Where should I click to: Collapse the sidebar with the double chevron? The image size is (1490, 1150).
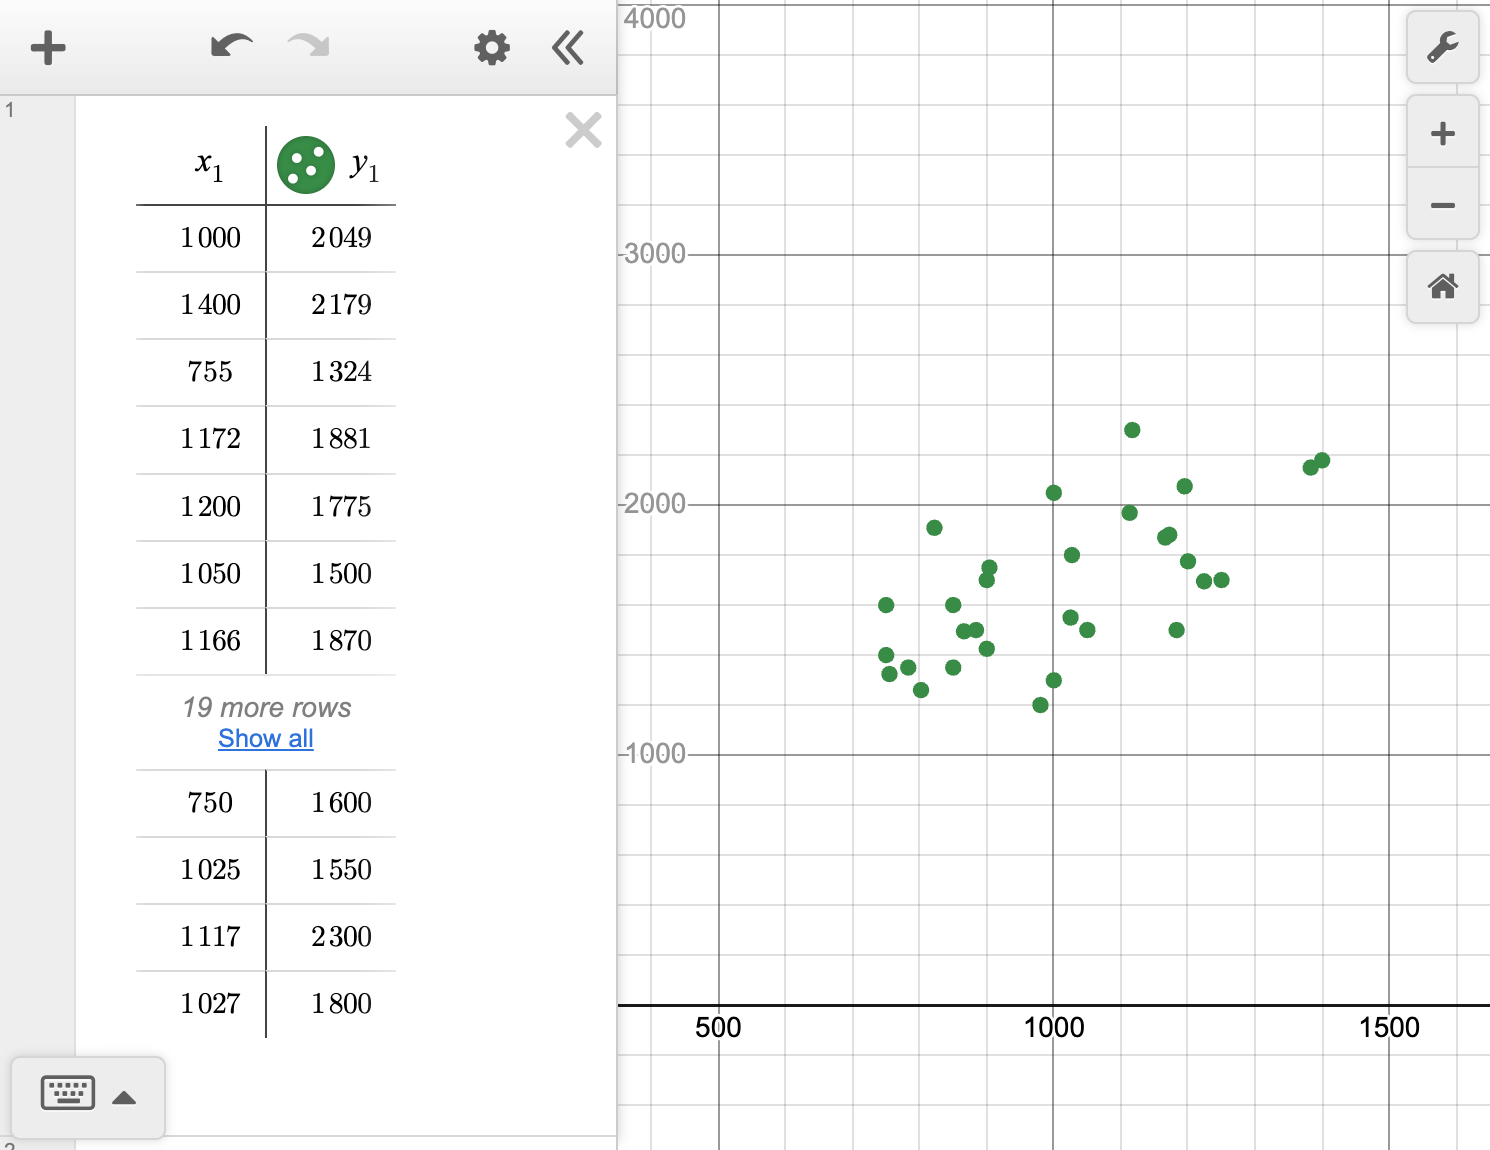[567, 47]
